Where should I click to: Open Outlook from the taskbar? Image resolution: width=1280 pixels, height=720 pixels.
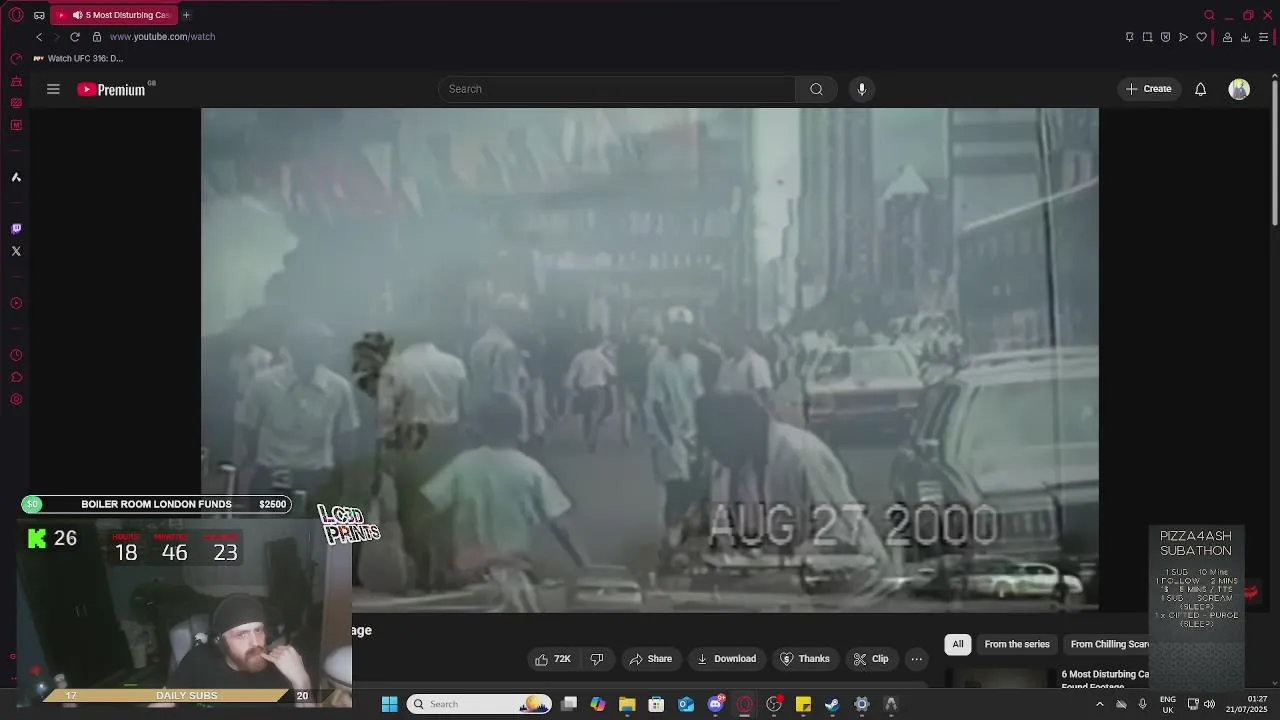686,704
